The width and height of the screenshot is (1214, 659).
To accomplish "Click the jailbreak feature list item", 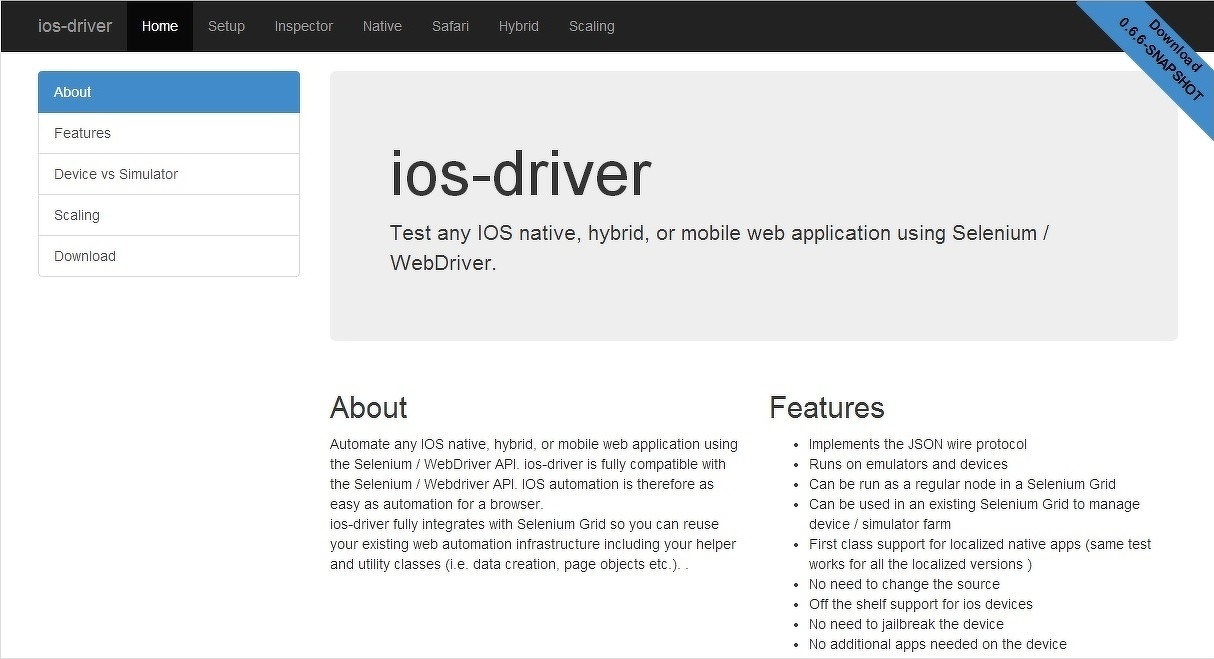I will click(x=905, y=623).
